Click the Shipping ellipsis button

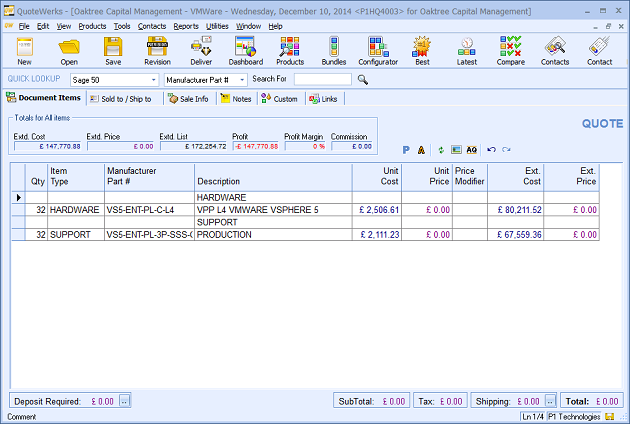(551, 401)
